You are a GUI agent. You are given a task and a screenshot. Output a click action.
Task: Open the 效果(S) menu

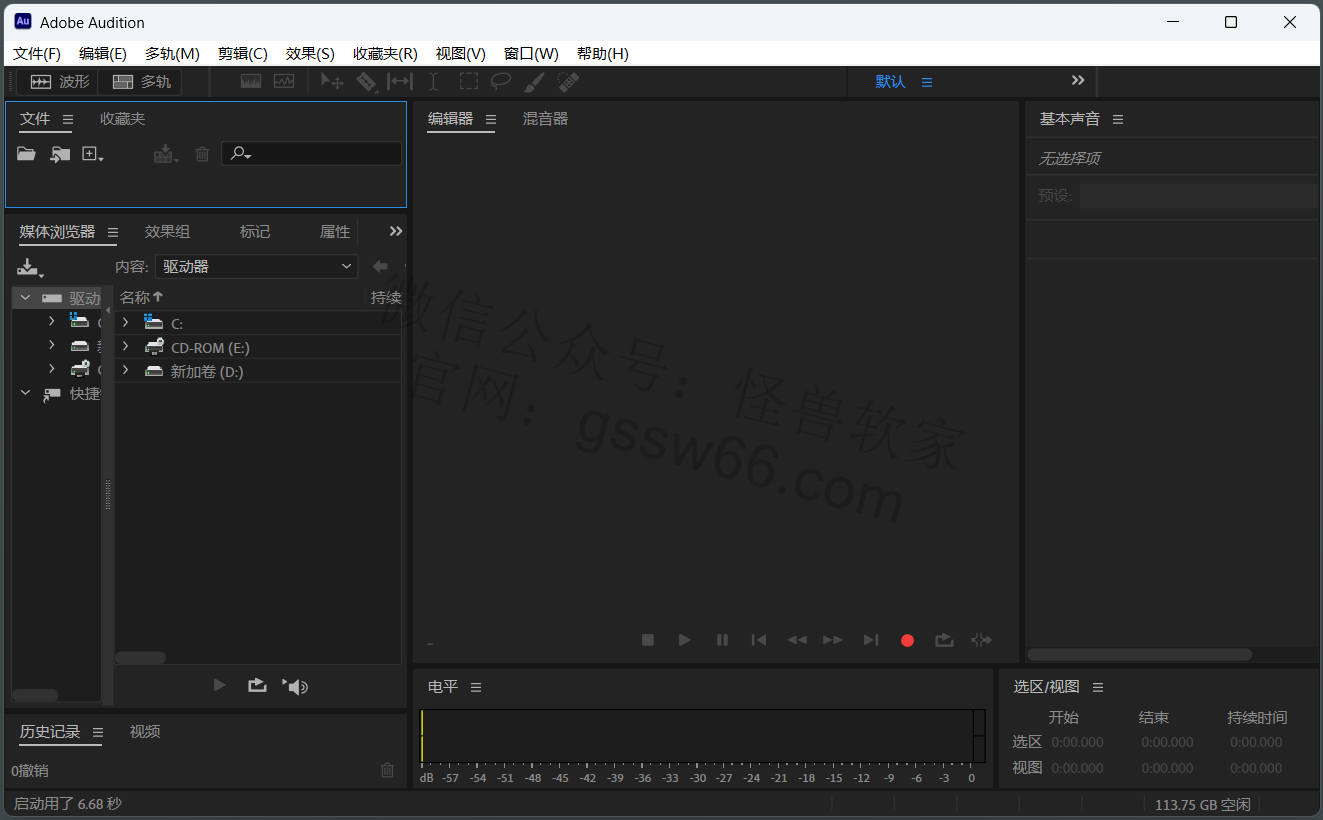click(x=310, y=54)
